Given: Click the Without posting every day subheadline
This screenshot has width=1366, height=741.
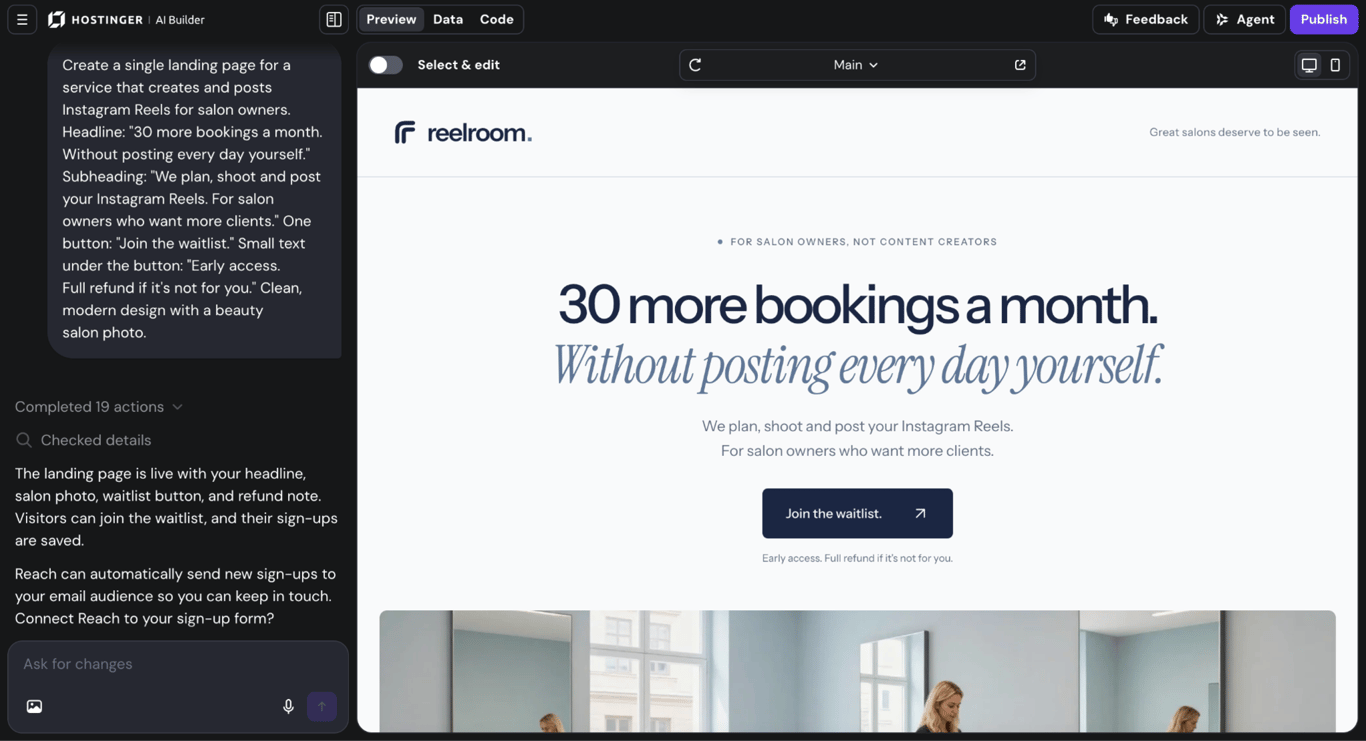Looking at the screenshot, I should click(857, 366).
